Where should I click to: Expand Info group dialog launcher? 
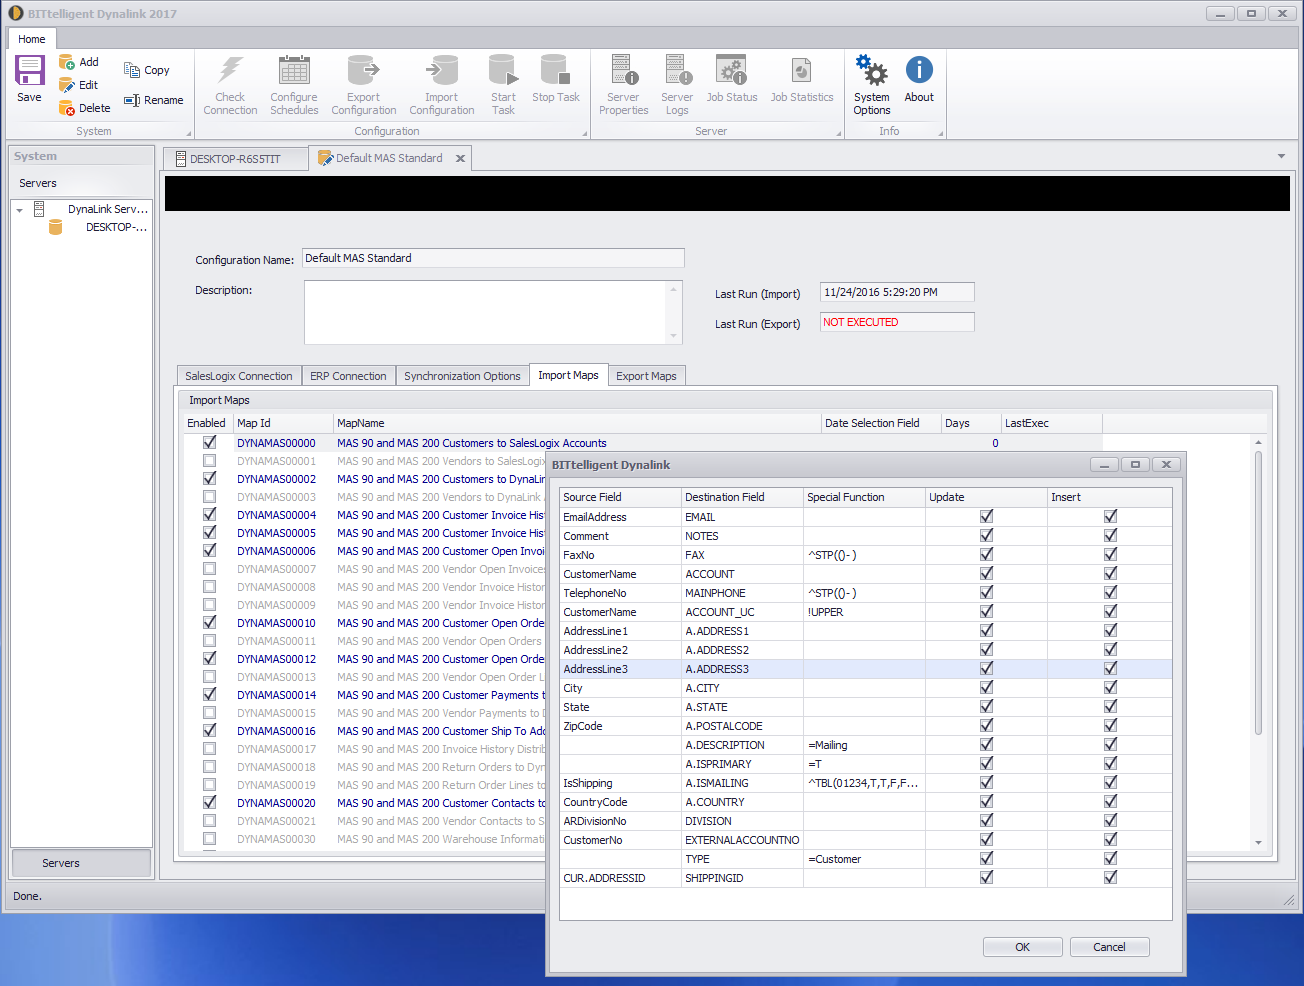click(x=940, y=133)
